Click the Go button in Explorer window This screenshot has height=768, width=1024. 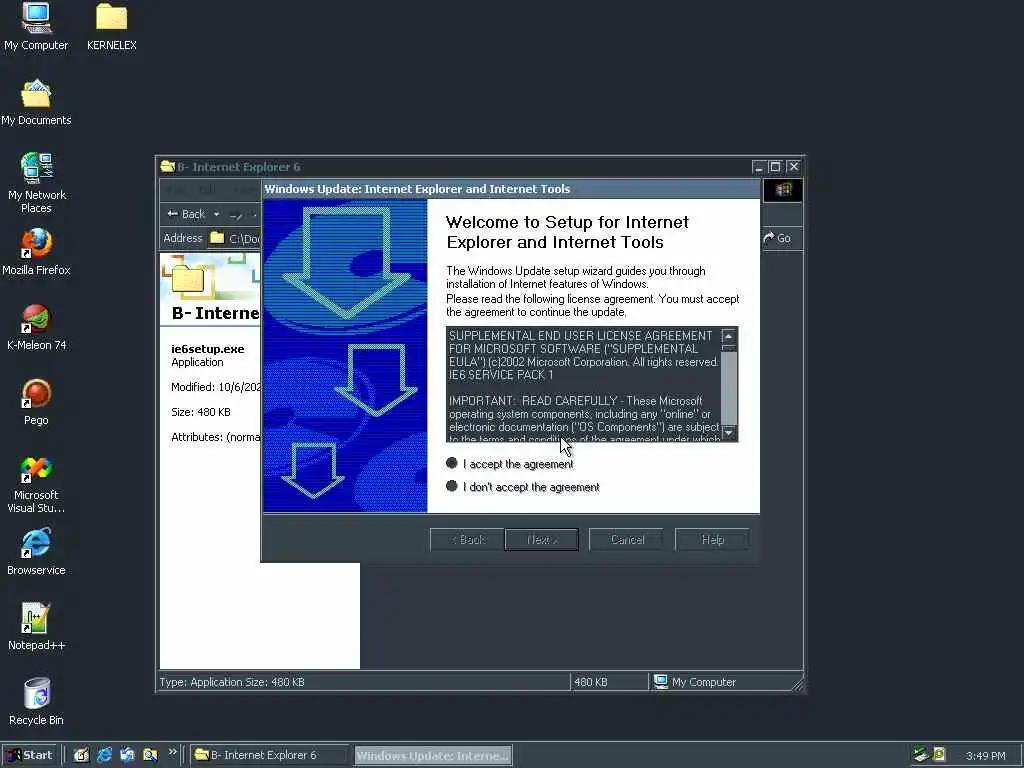[x=777, y=238]
